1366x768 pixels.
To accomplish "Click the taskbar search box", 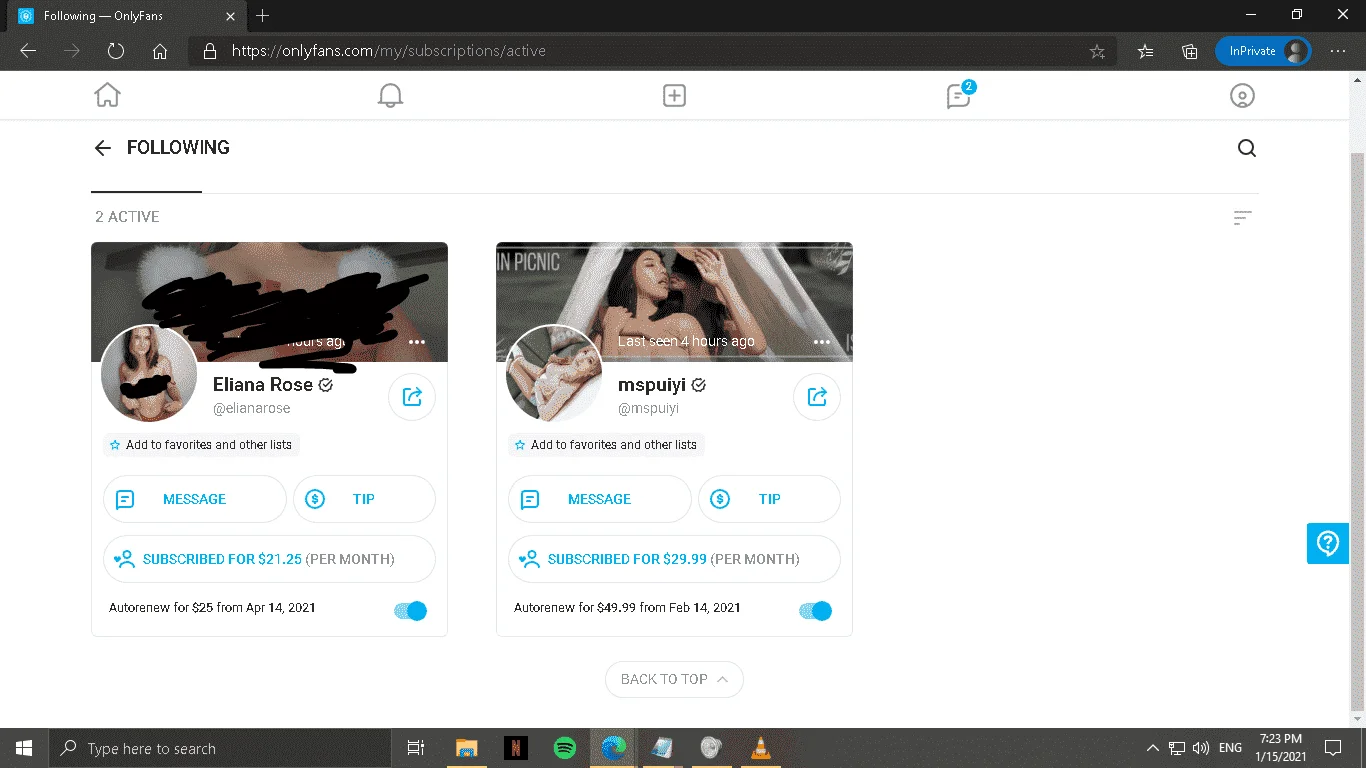I will point(220,748).
